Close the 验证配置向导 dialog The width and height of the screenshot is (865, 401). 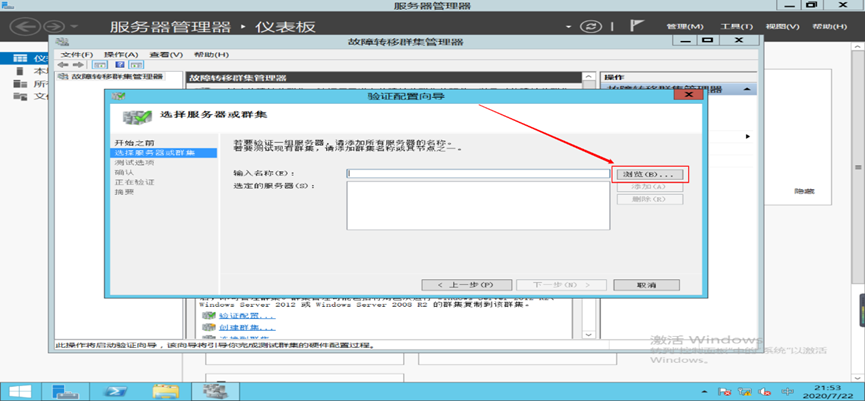click(688, 95)
